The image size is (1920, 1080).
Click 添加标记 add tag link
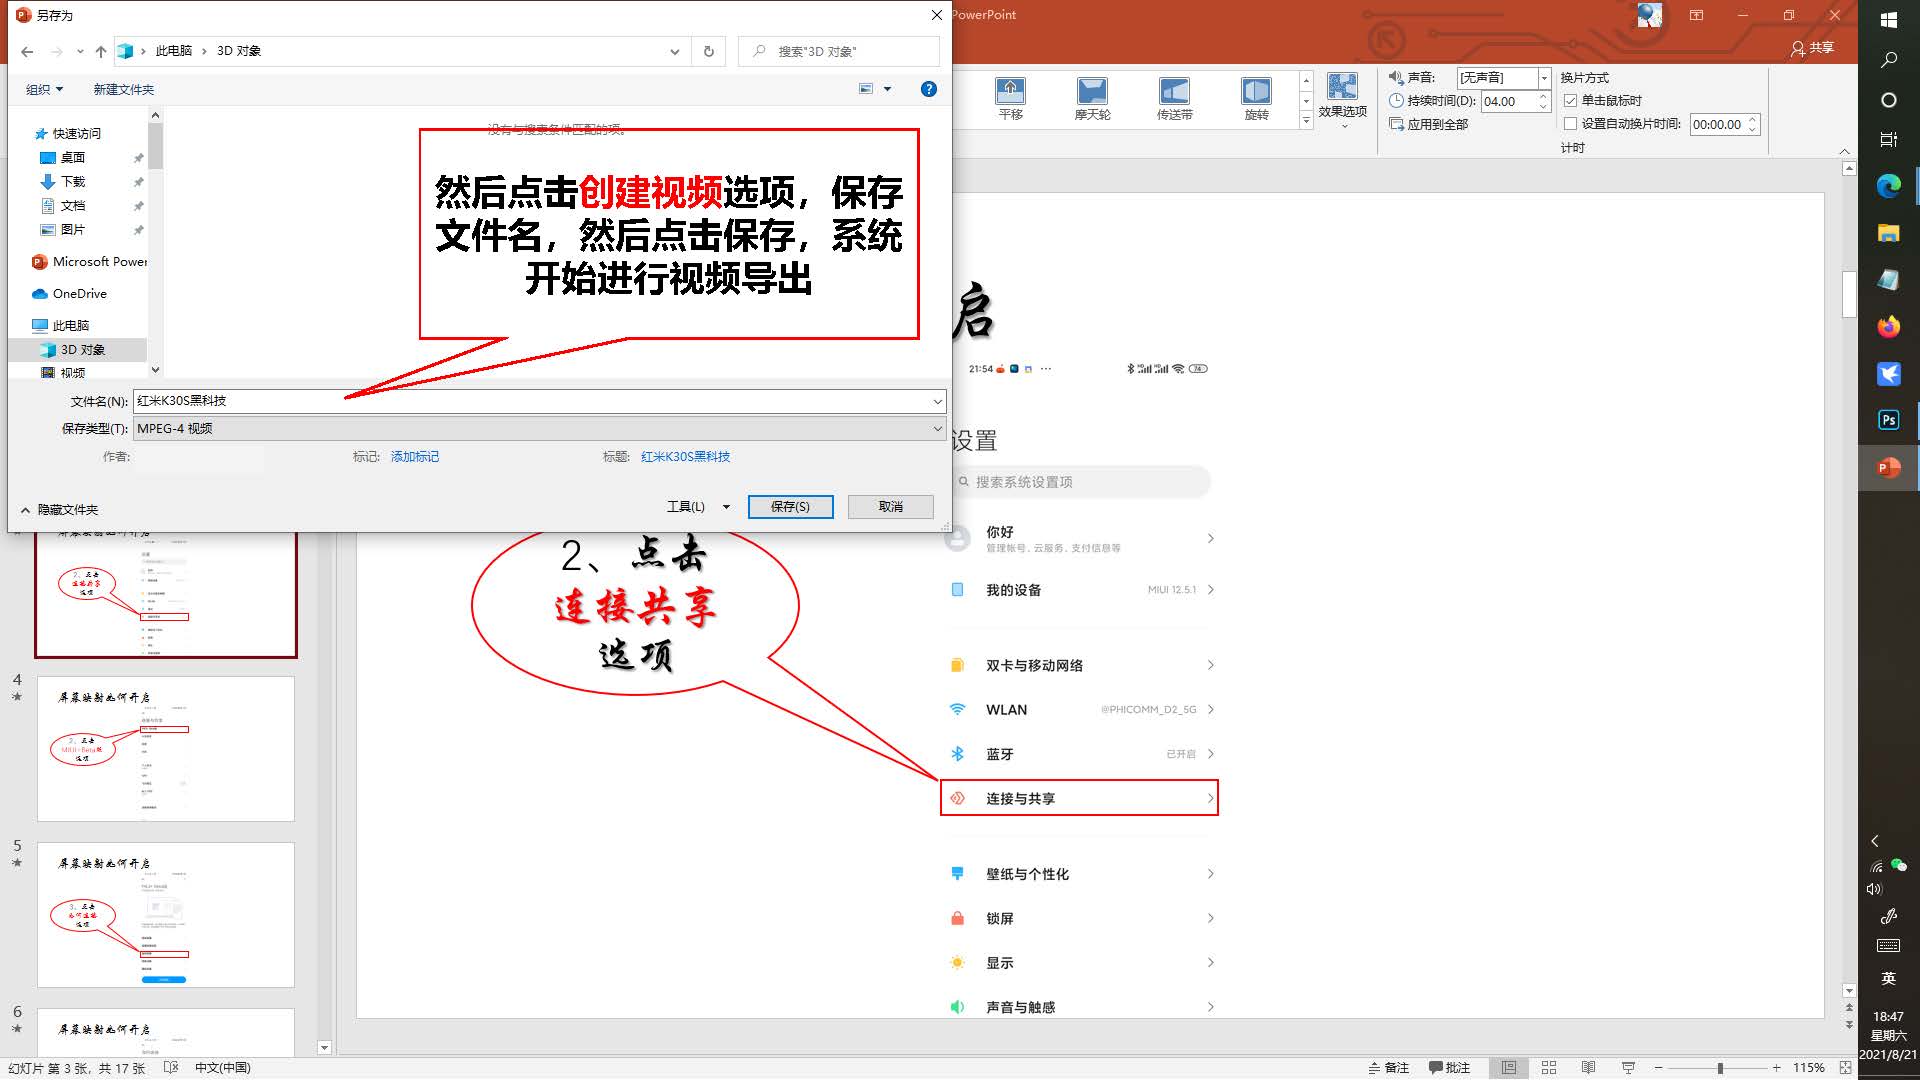click(x=415, y=457)
